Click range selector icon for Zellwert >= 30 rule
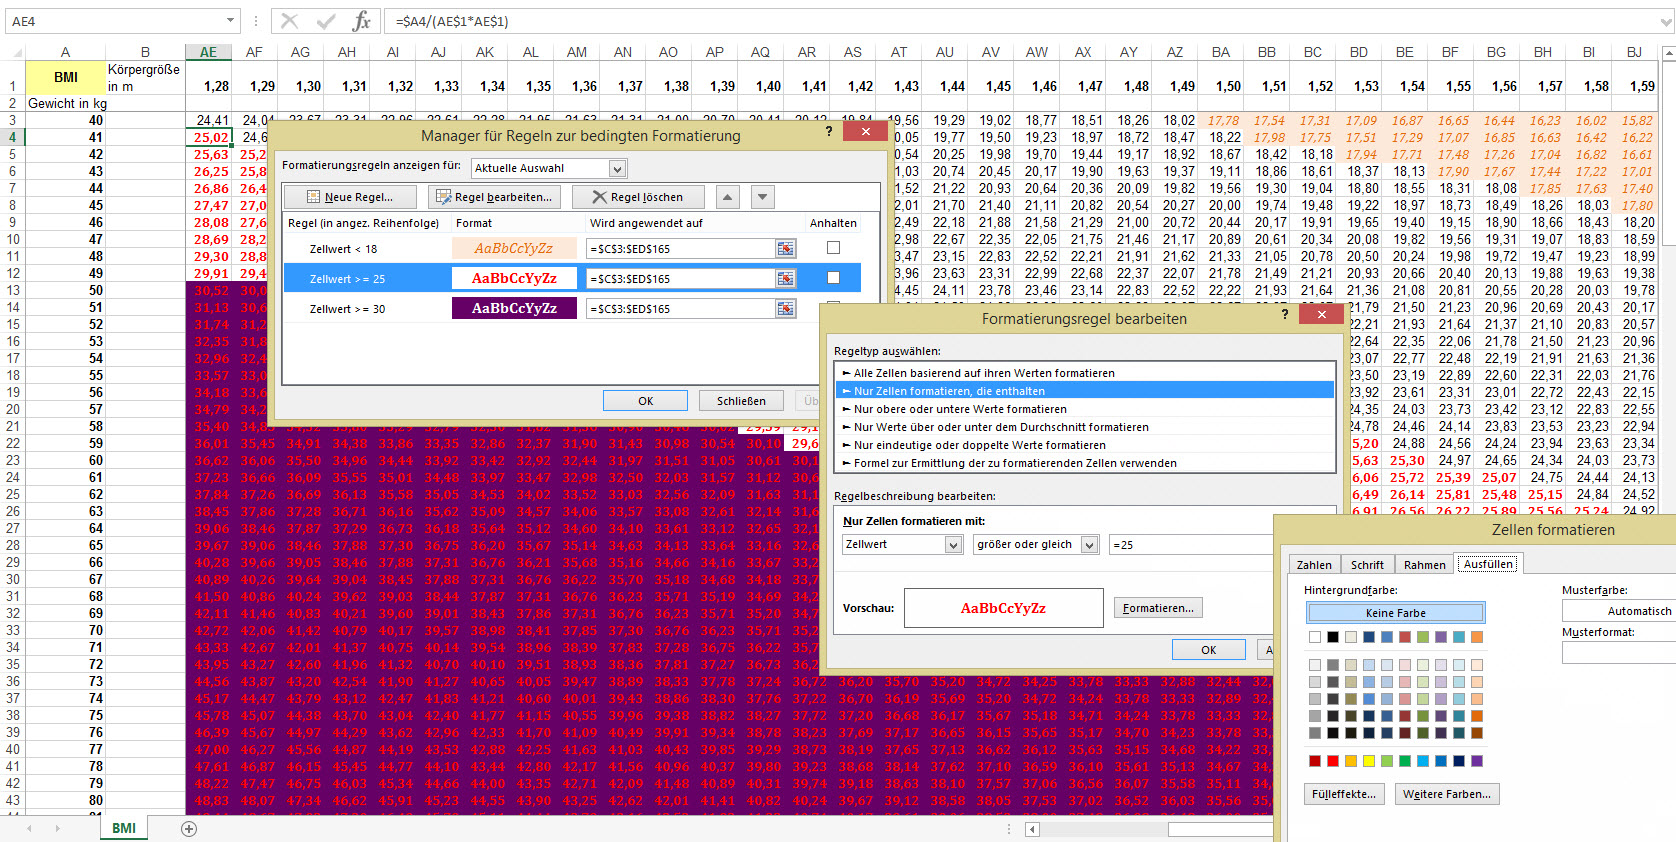This screenshot has height=842, width=1676. [786, 309]
